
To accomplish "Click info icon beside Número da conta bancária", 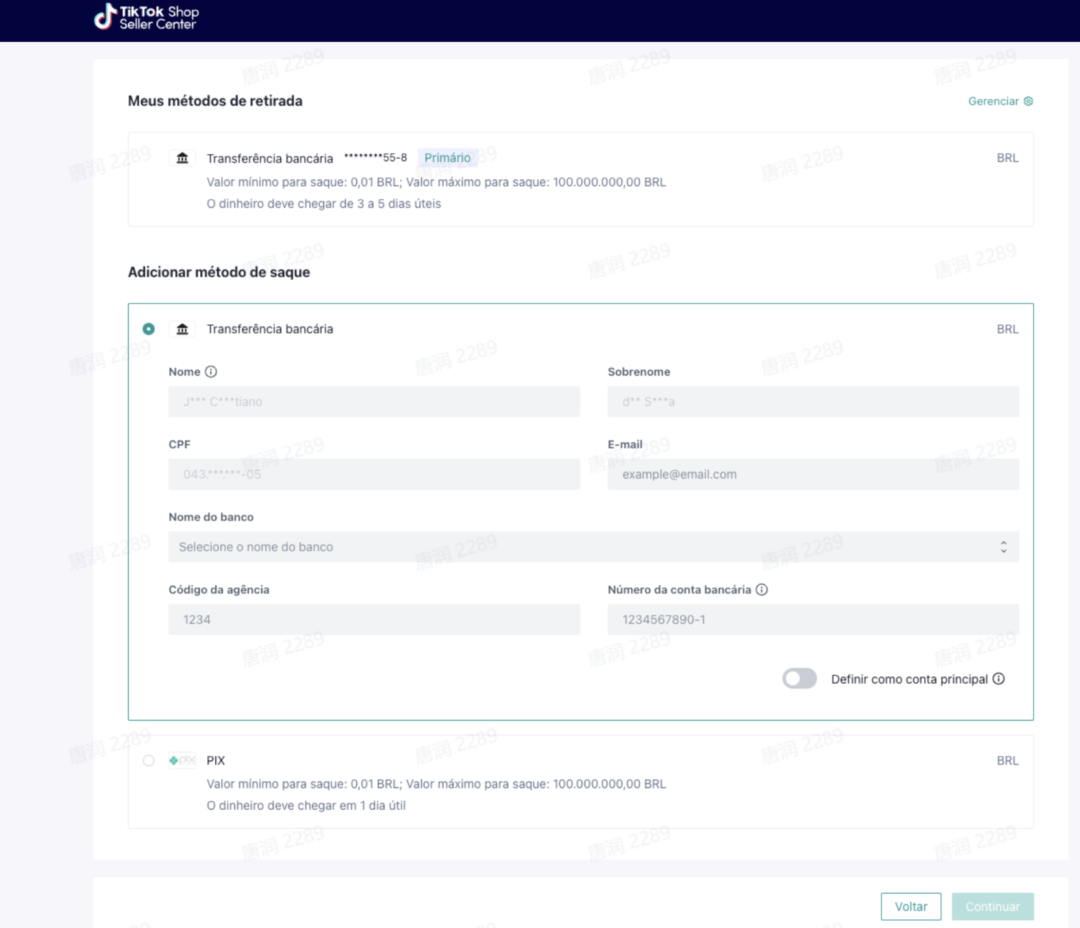I will pos(762,590).
